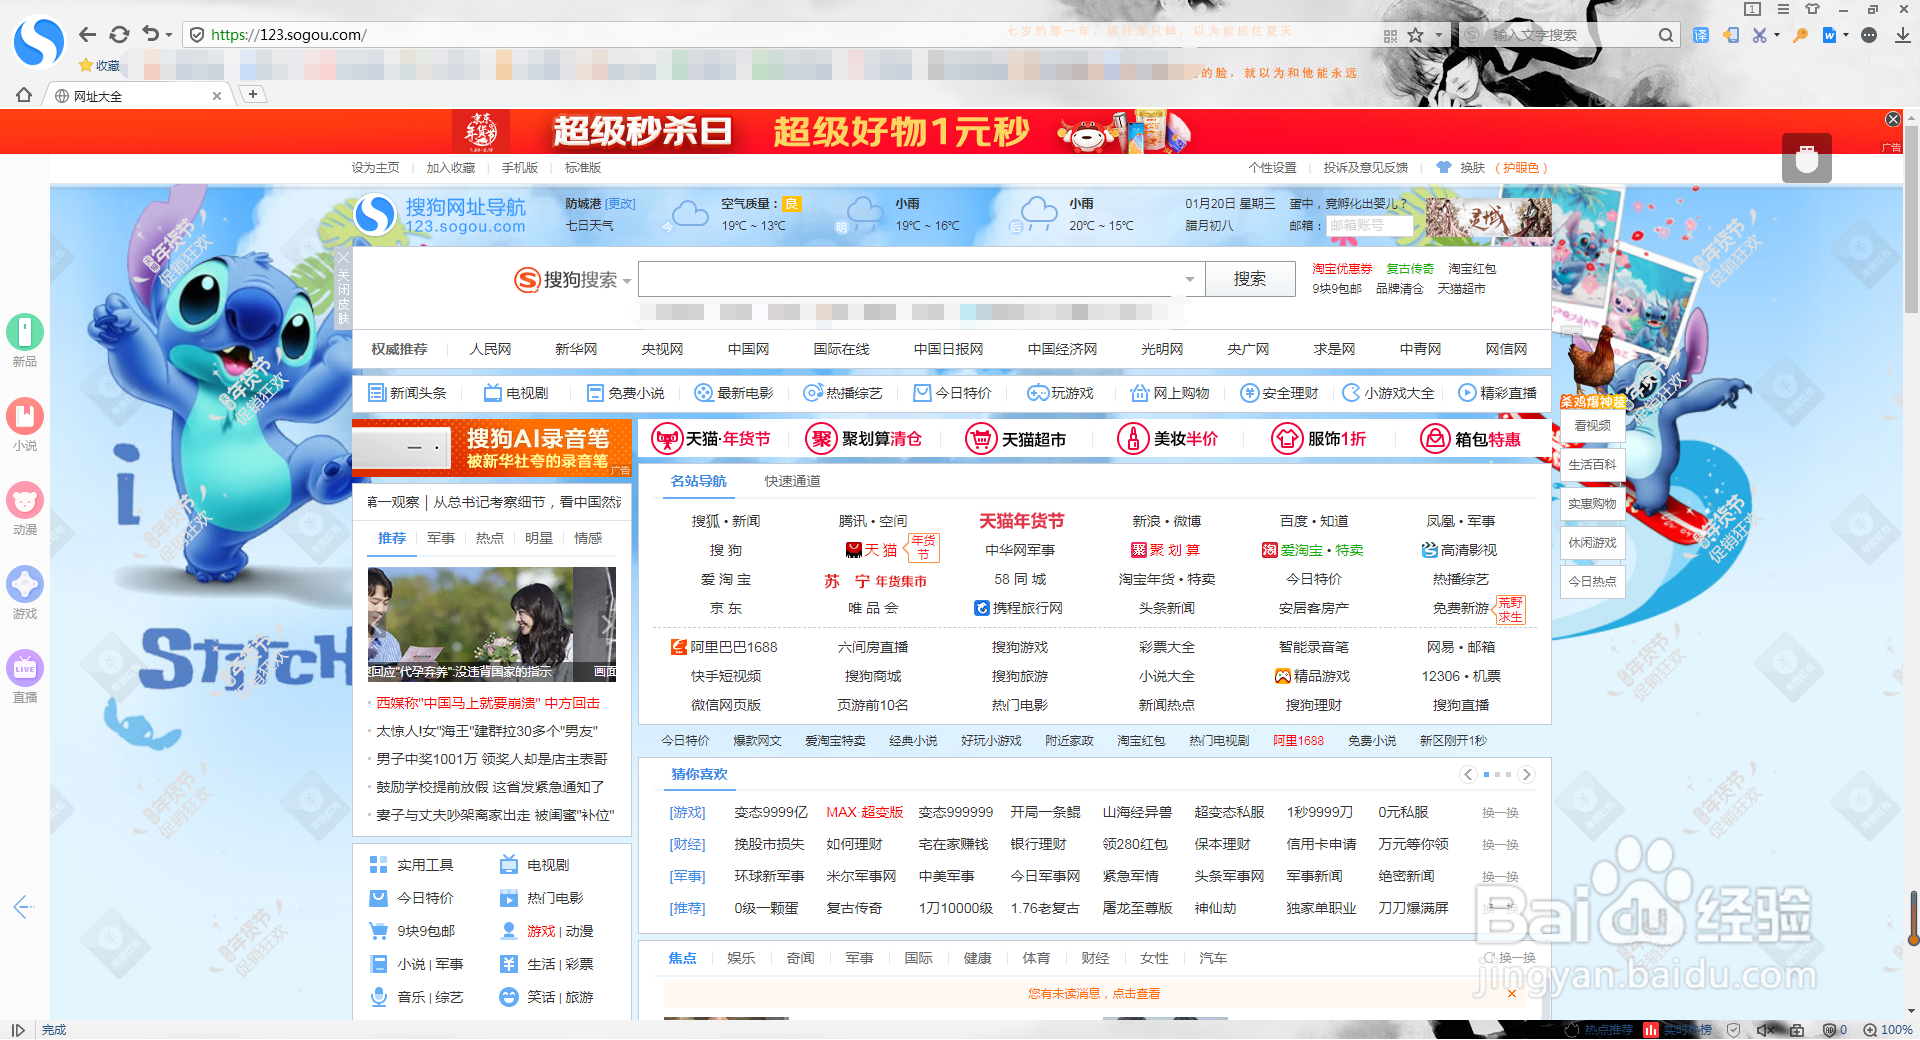Open the news photo thumbnail

point(491,624)
